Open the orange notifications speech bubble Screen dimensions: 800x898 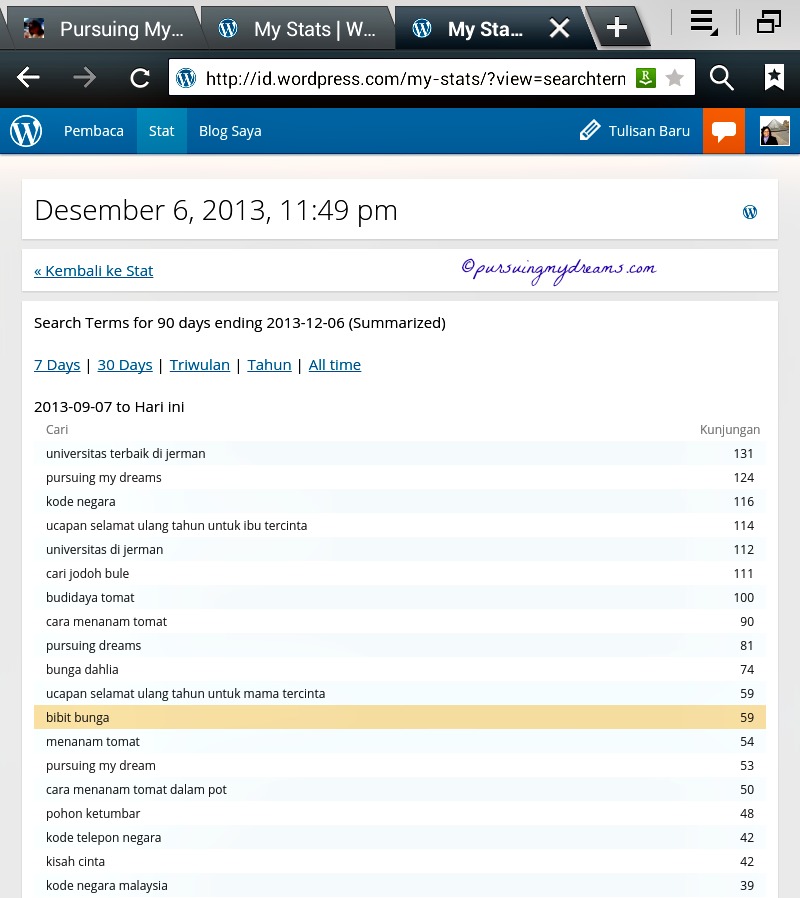coord(723,131)
